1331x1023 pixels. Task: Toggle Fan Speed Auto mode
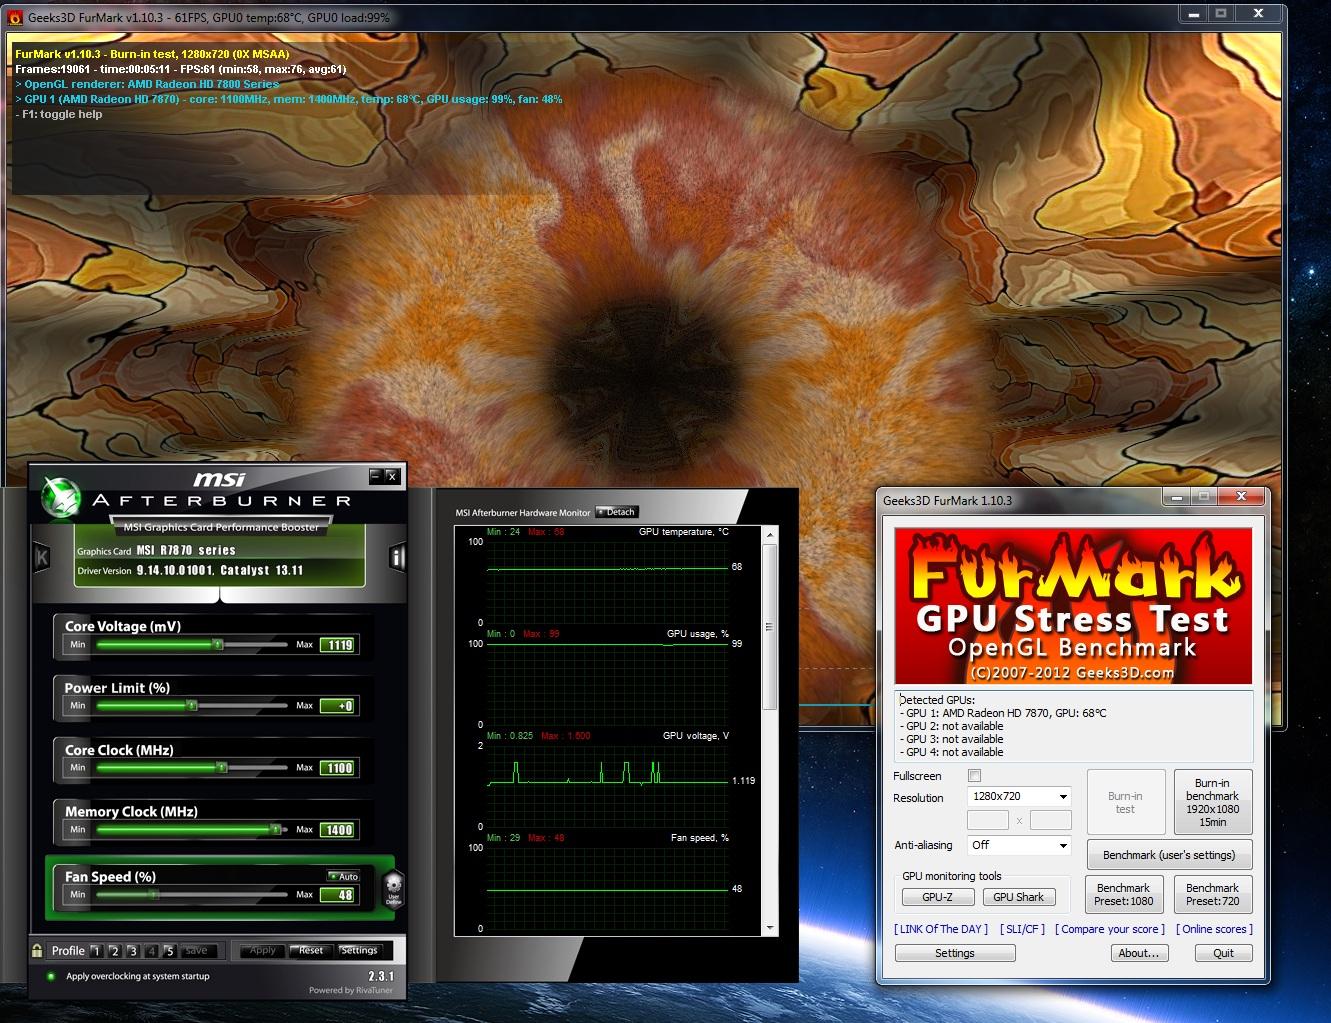[x=343, y=876]
